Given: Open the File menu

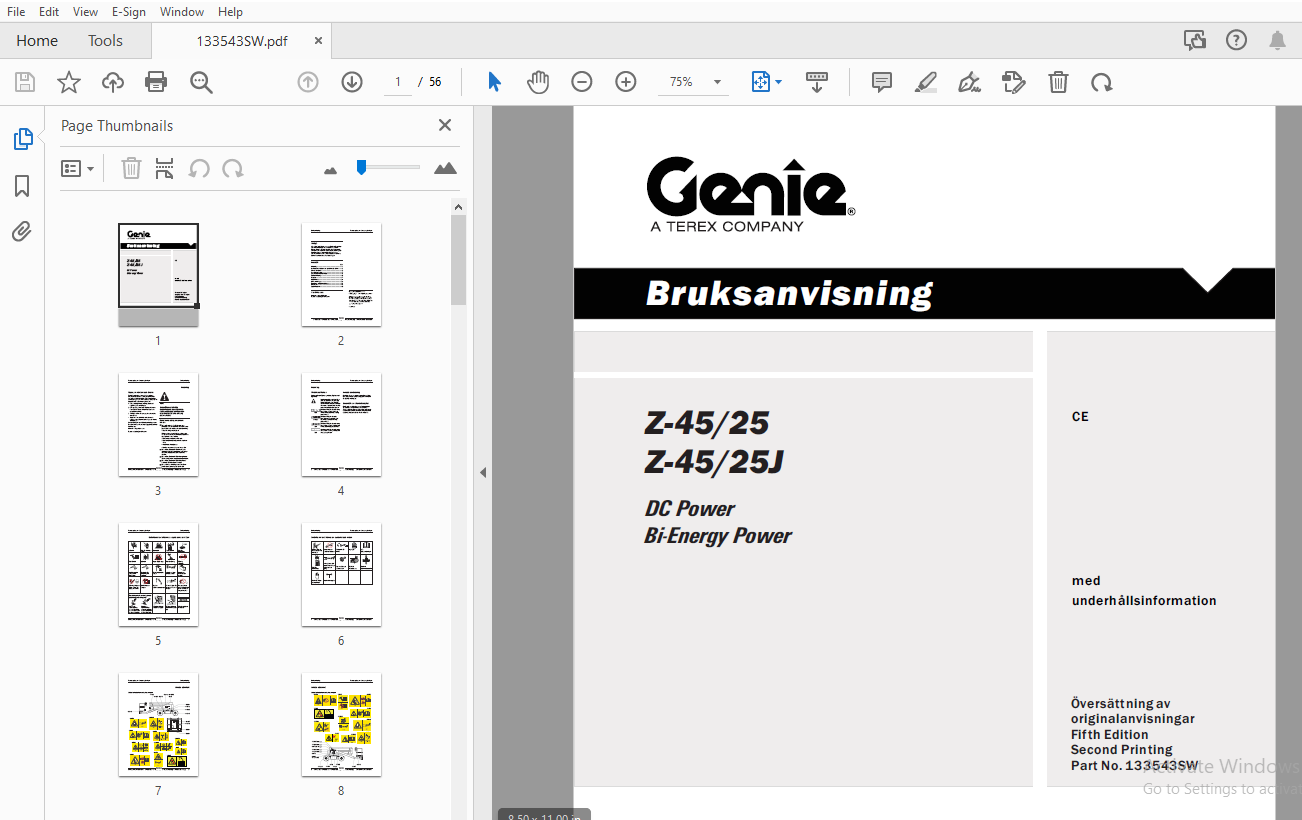Looking at the screenshot, I should [17, 12].
